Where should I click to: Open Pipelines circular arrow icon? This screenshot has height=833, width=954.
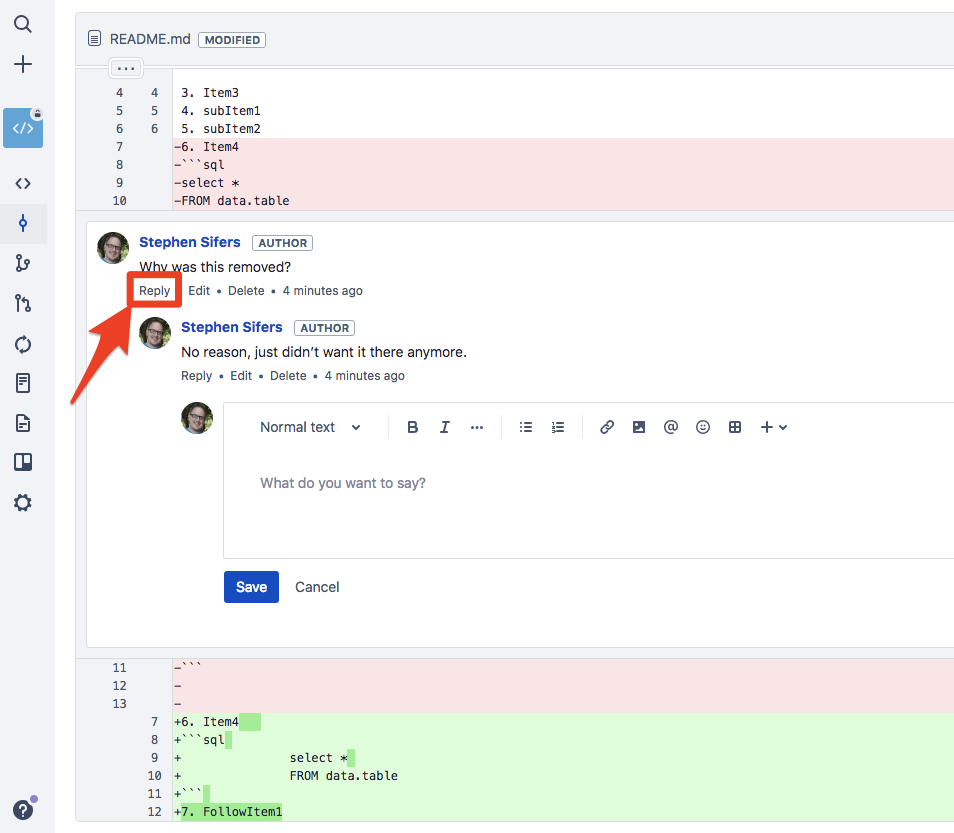pyautogui.click(x=23, y=344)
